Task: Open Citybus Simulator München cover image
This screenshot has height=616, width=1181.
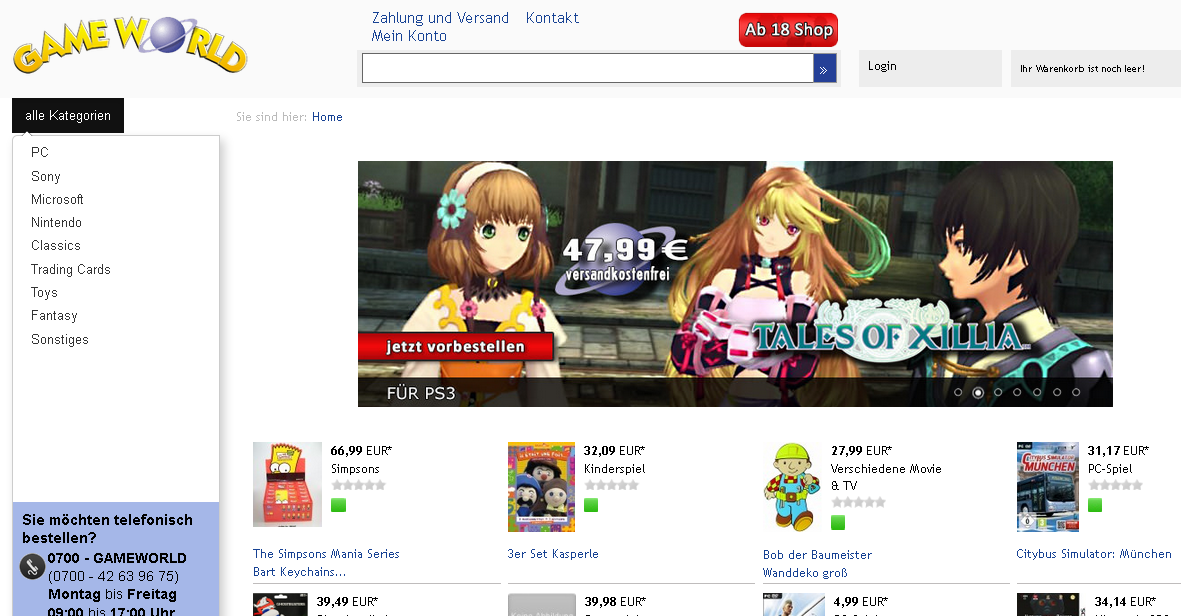Action: pos(1048,486)
